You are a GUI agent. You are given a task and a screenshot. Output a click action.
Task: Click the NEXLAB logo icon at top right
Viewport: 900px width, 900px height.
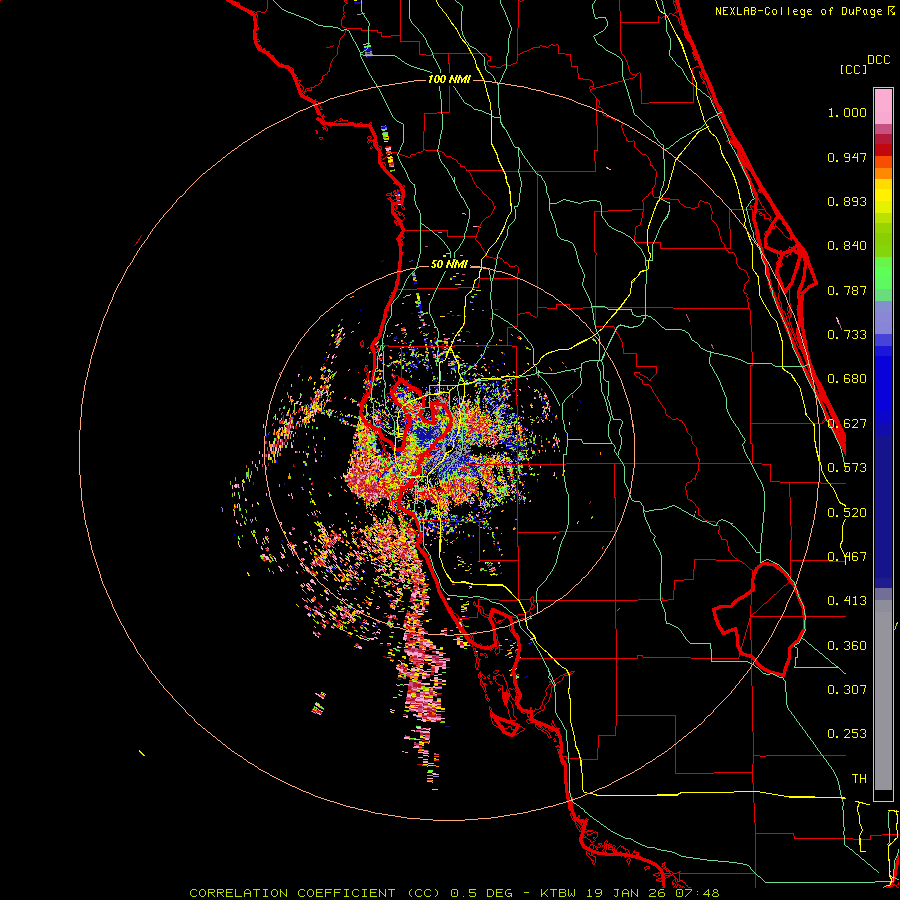[891, 10]
